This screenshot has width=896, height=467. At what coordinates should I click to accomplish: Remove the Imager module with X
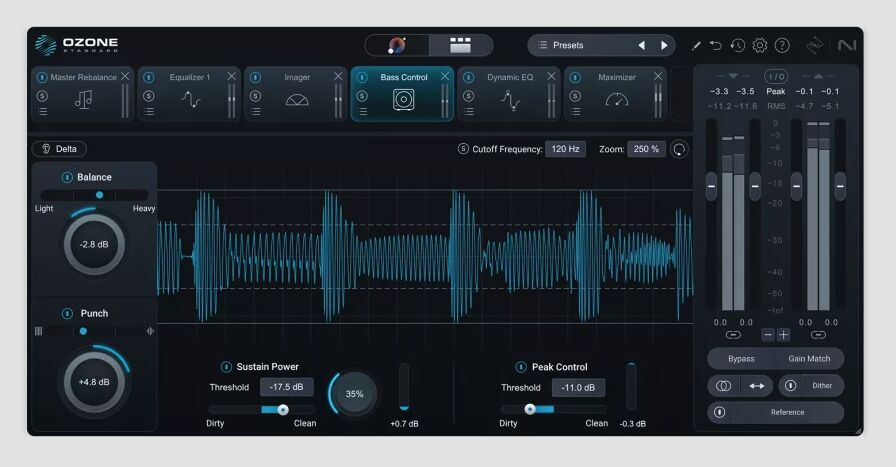[339, 76]
